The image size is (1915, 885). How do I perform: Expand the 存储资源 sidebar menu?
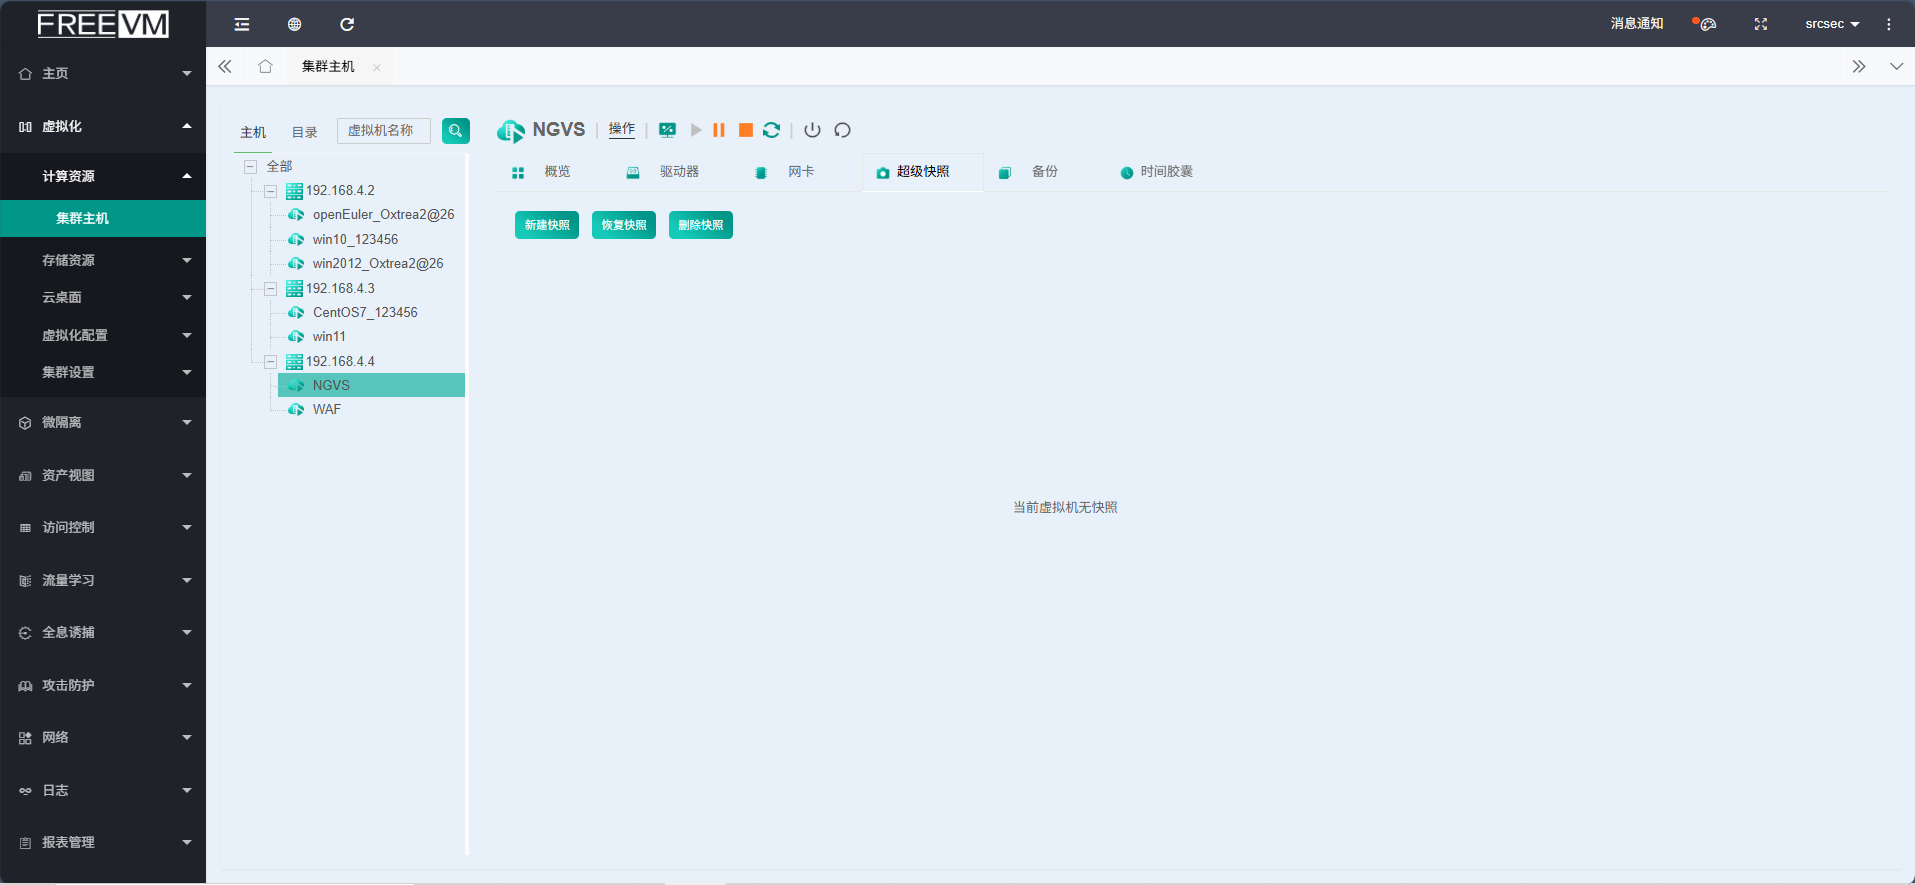[x=103, y=260]
